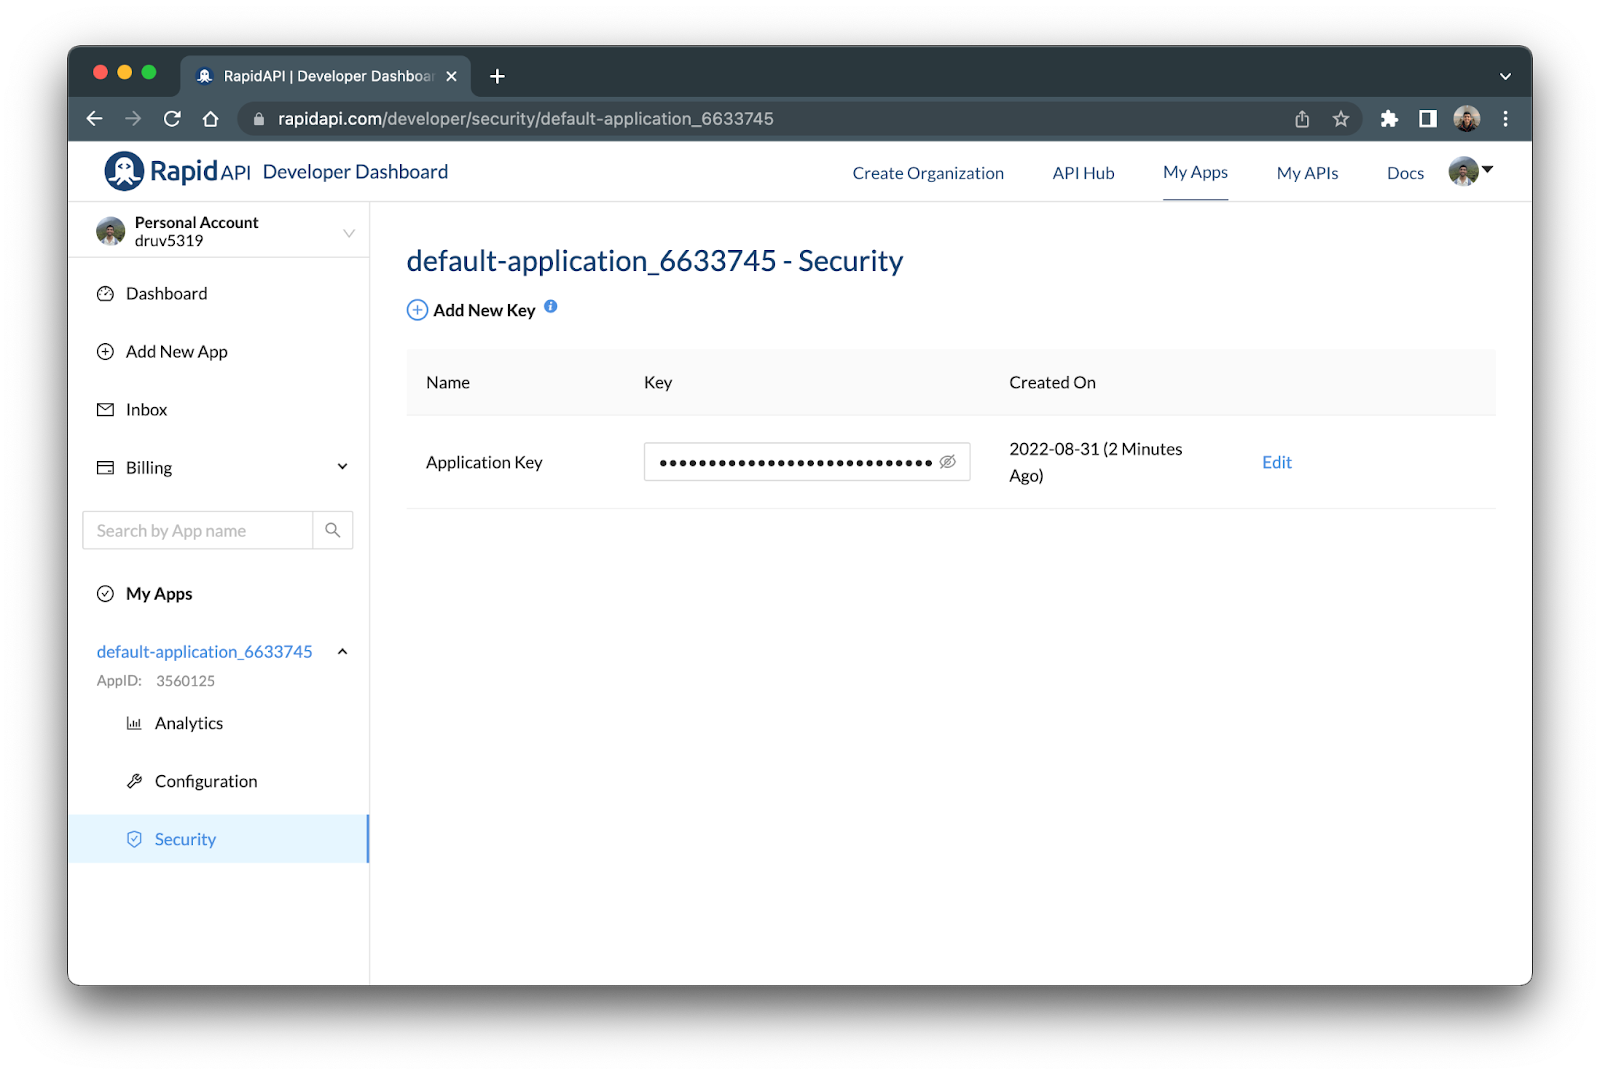1600x1075 pixels.
Task: Open Chrome three-dot menu
Action: point(1506,119)
